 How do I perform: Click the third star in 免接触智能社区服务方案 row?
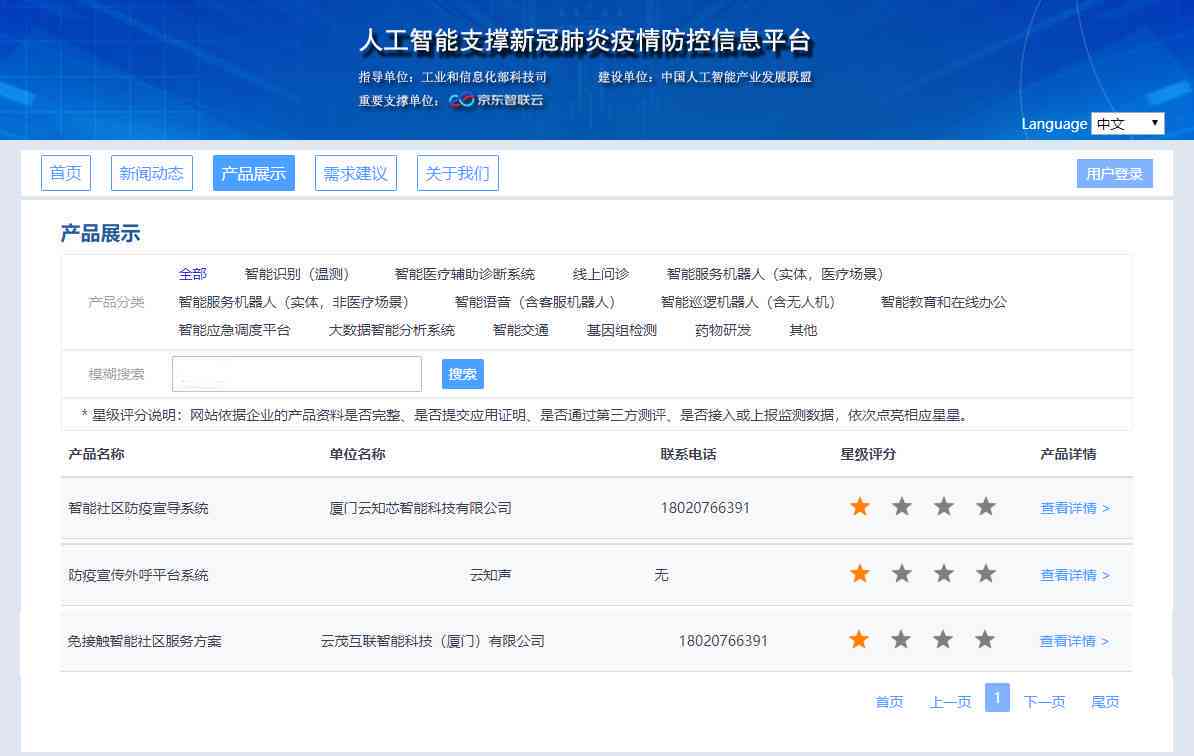coord(943,640)
